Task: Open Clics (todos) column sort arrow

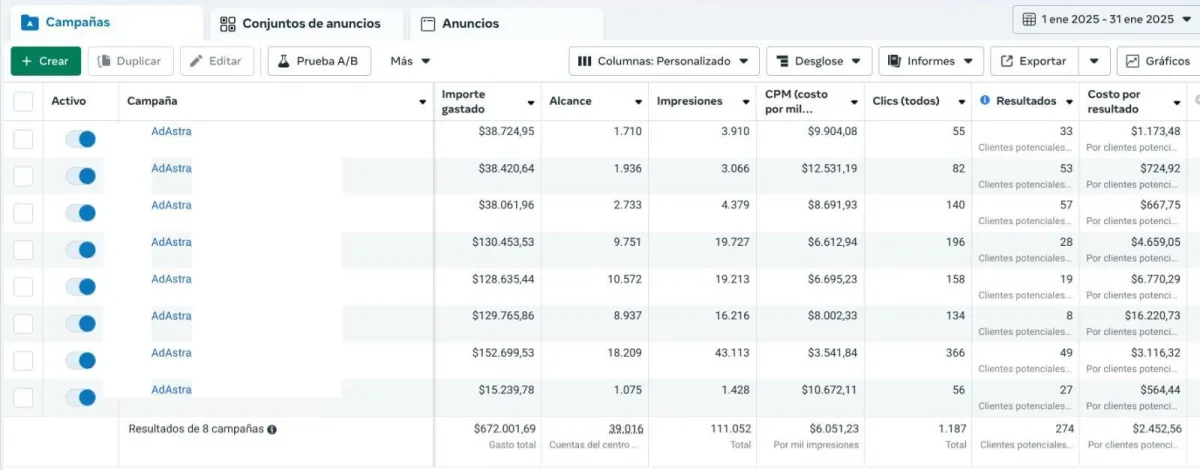Action: (962, 102)
